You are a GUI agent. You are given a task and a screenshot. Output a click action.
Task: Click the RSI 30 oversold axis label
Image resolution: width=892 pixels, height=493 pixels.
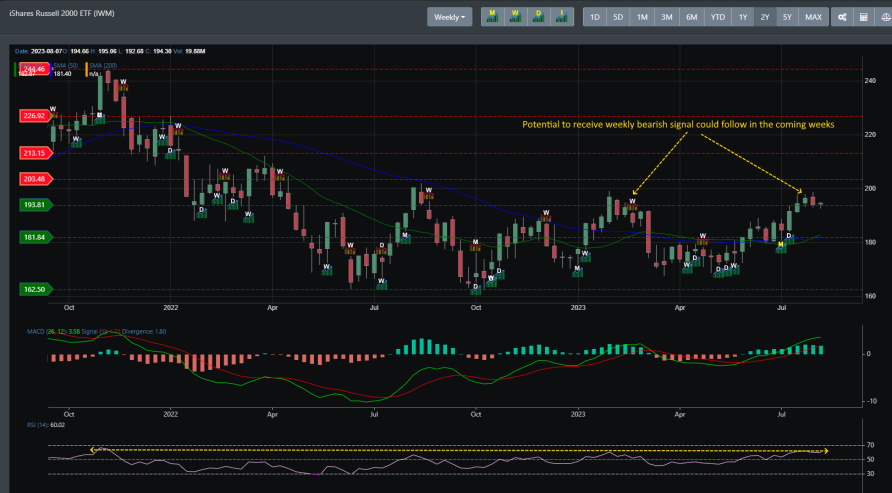[870, 474]
